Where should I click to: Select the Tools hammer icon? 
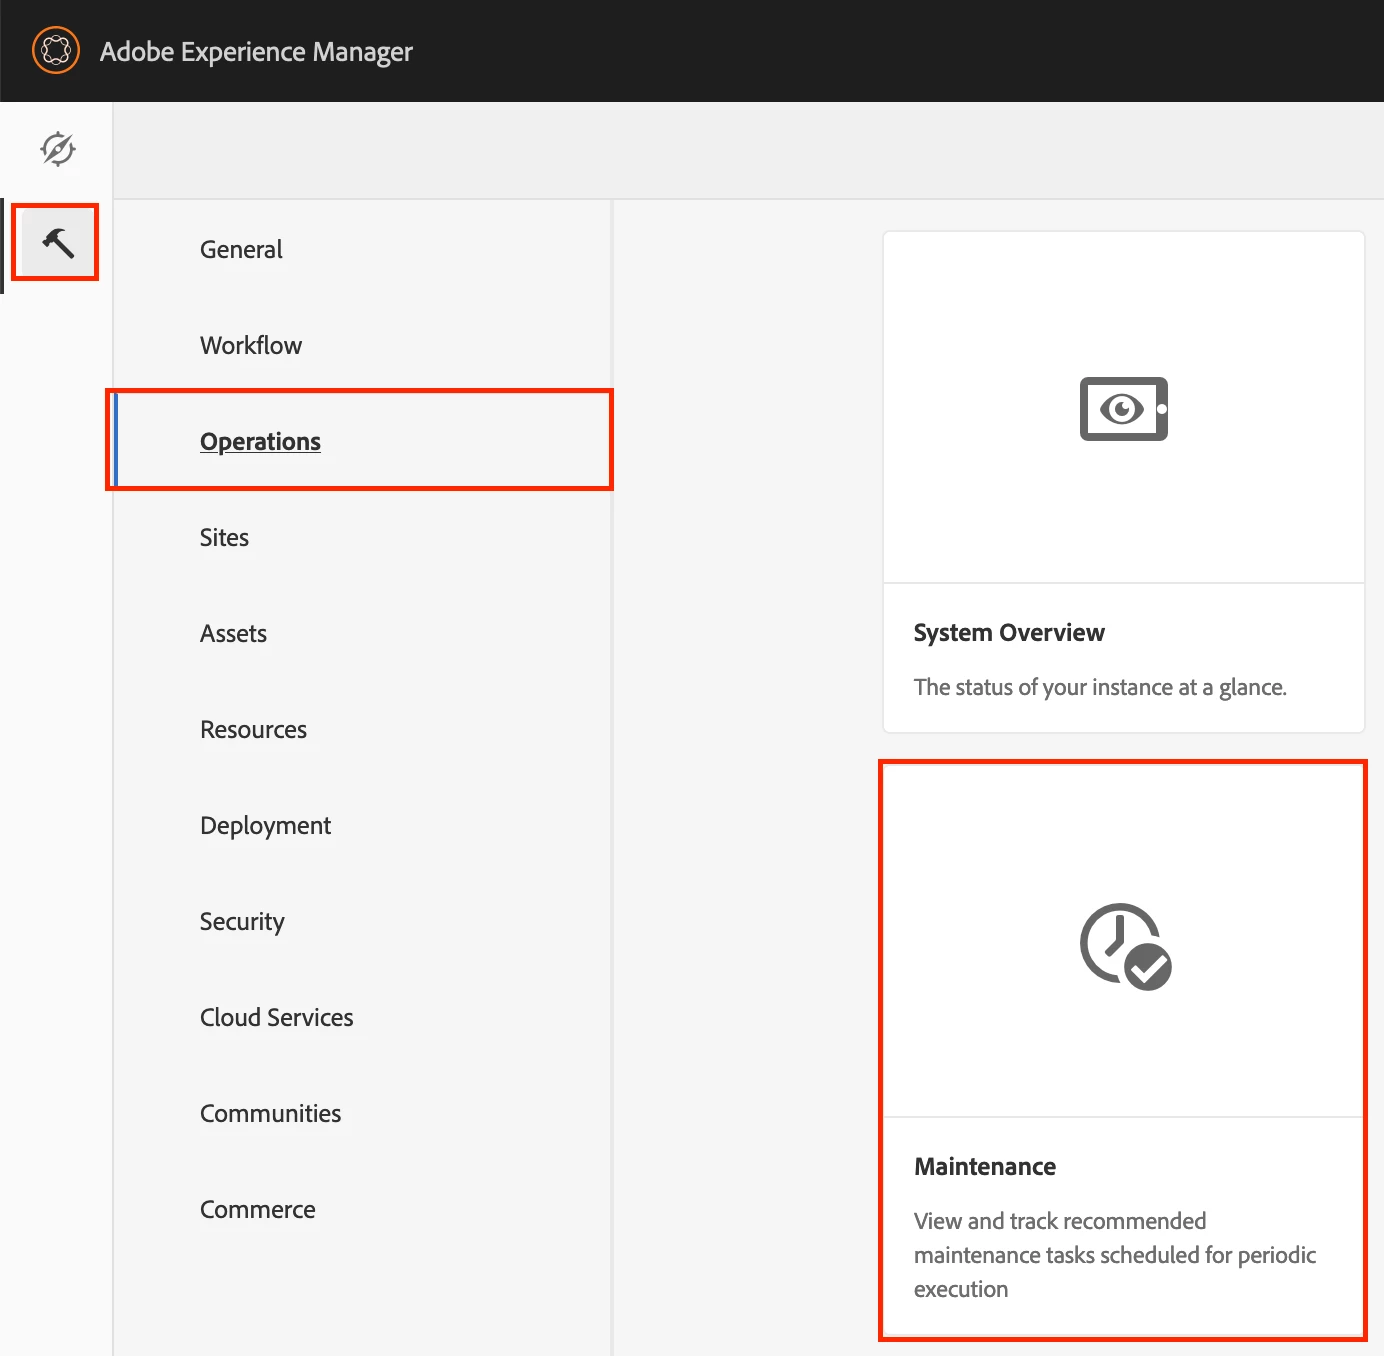tap(57, 242)
